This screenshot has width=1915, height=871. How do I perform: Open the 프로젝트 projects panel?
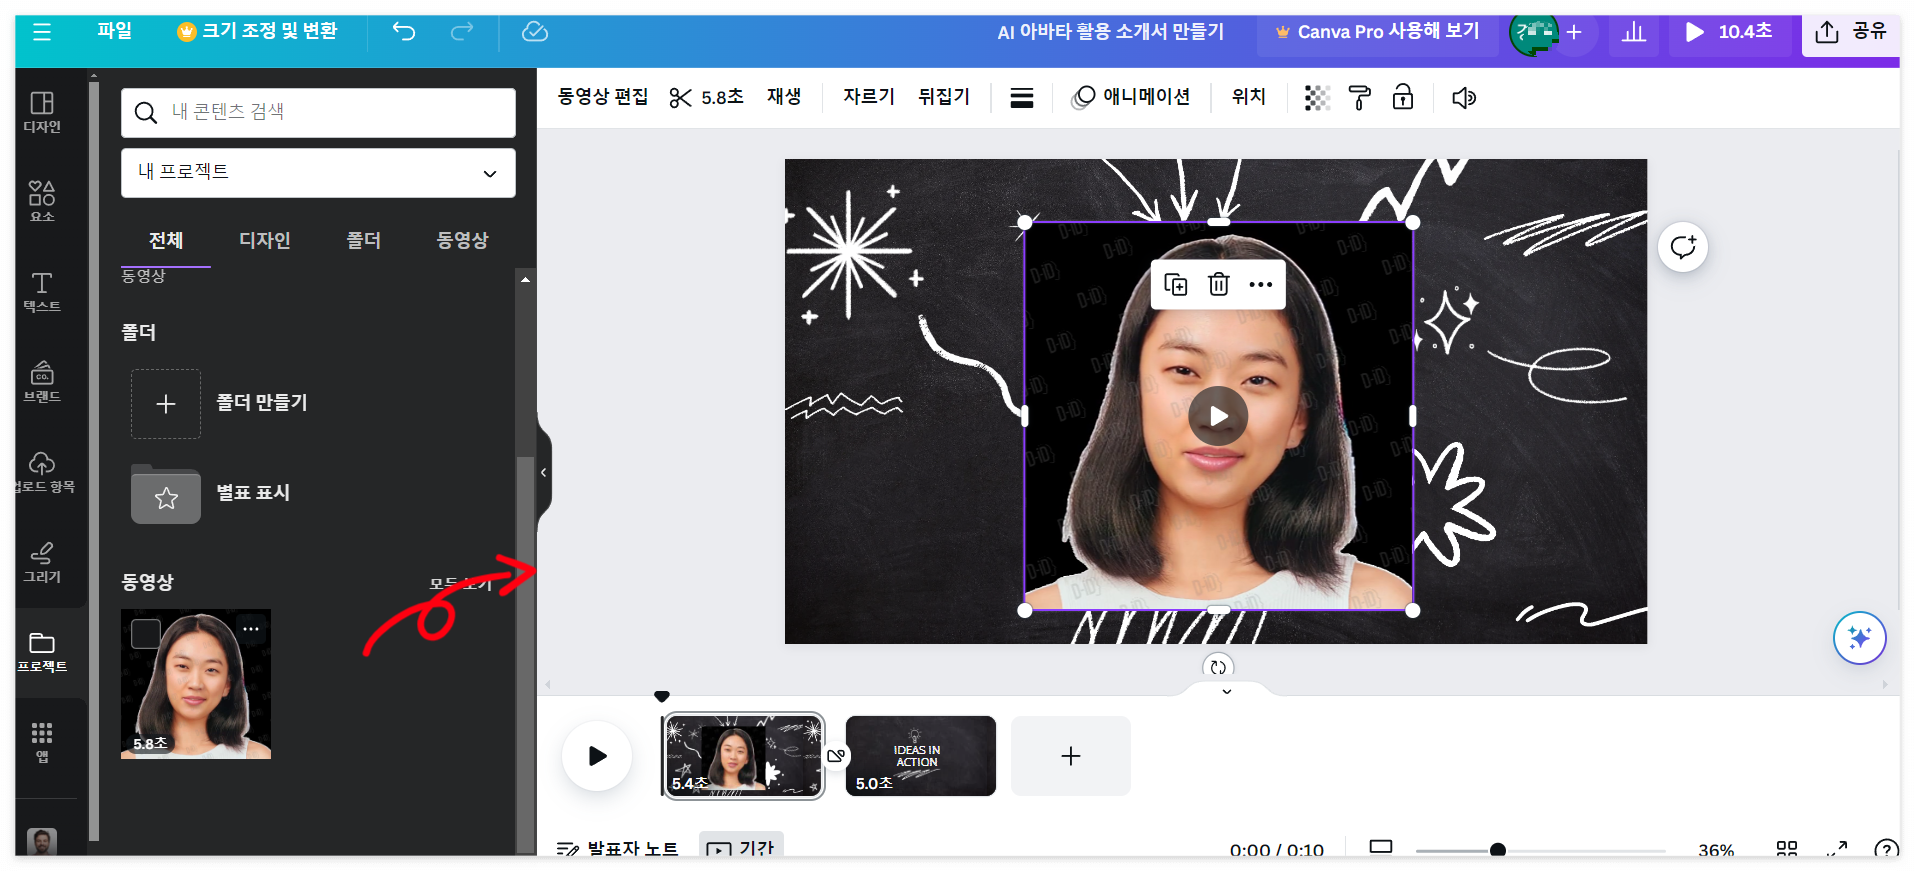42,651
